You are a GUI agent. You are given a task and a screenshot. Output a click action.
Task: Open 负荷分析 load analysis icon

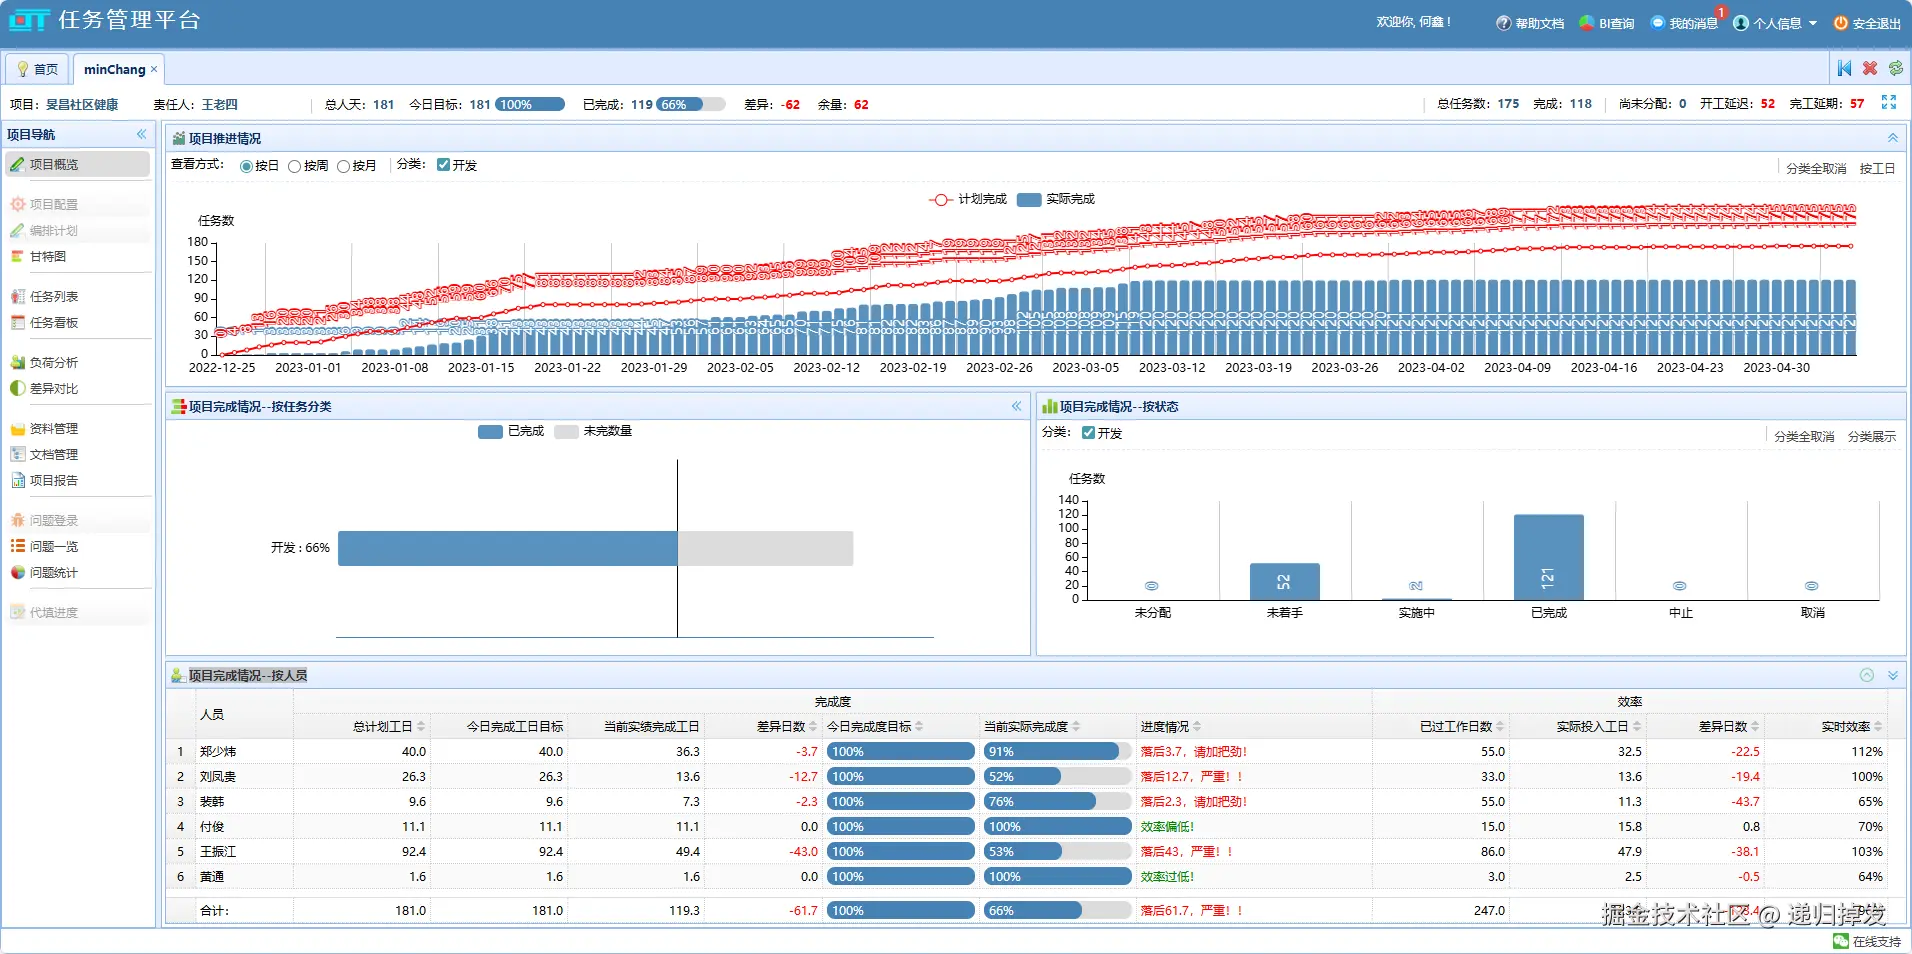(17, 363)
